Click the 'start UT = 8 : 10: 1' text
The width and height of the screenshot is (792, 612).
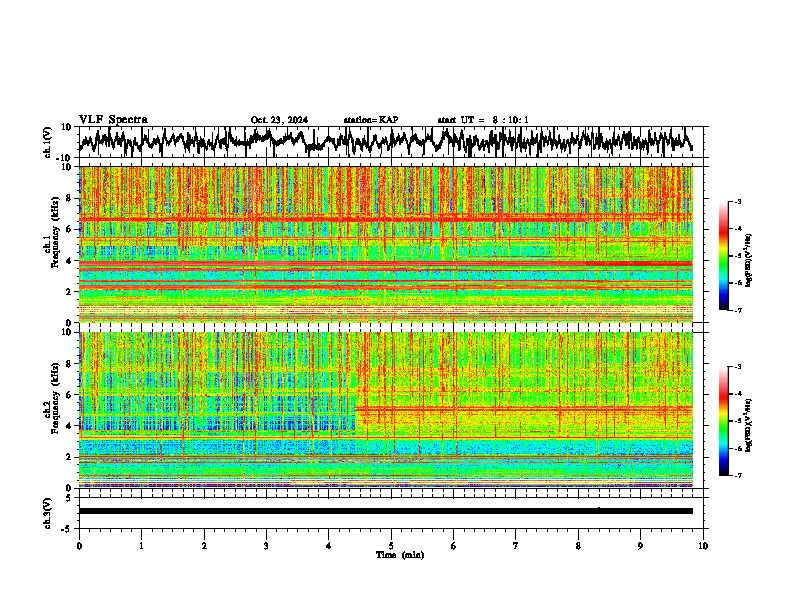(483, 120)
